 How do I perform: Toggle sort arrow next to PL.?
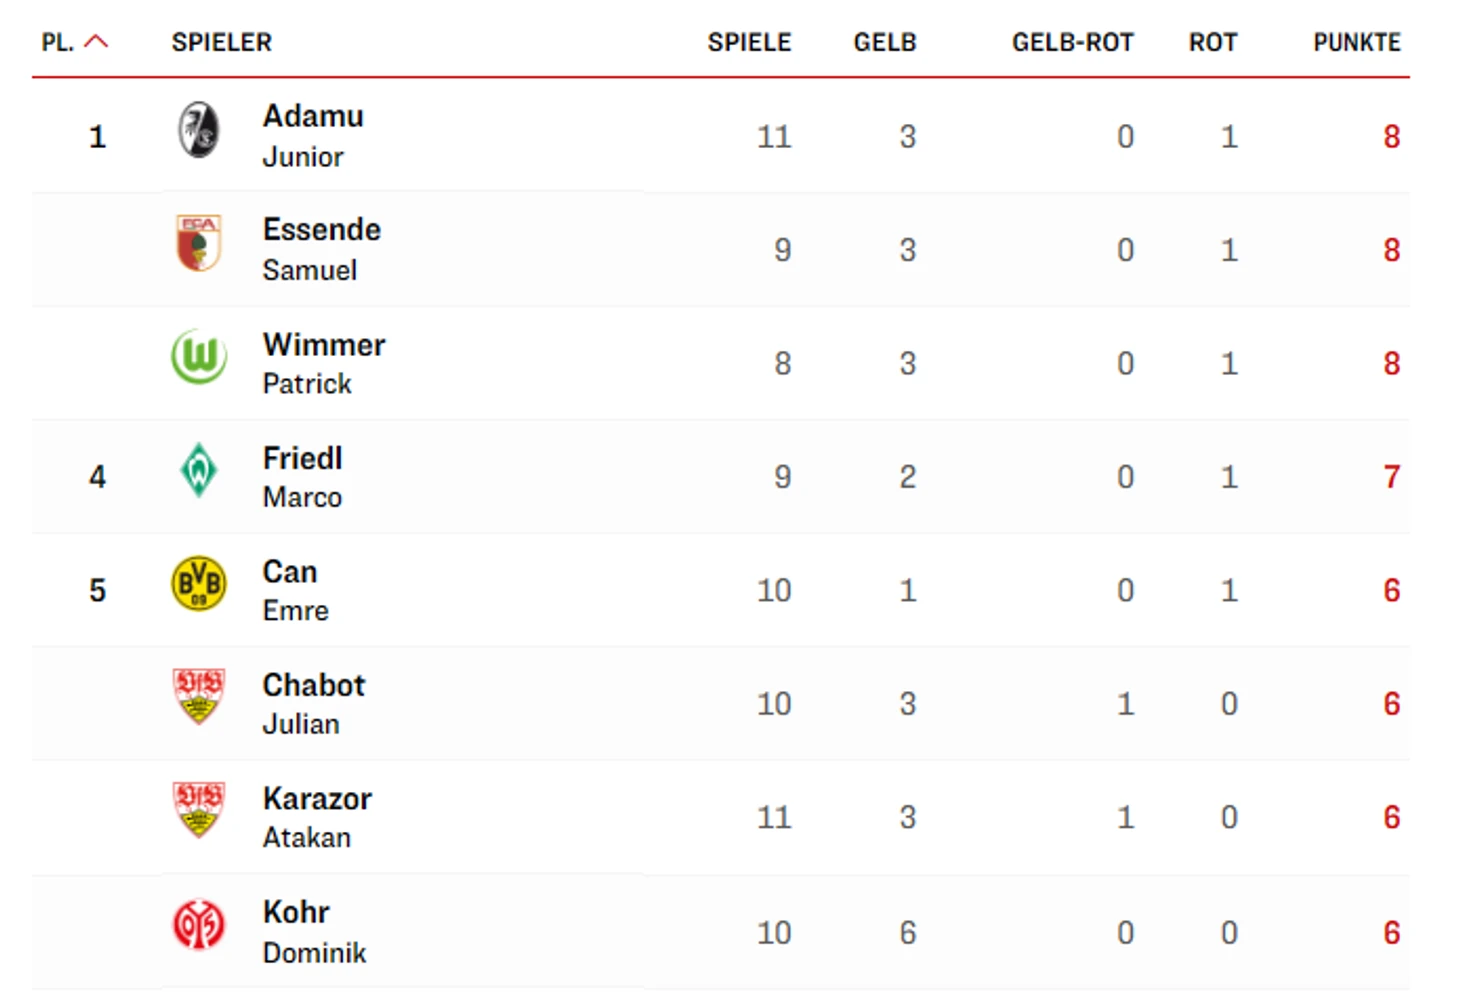pyautogui.click(x=96, y=42)
